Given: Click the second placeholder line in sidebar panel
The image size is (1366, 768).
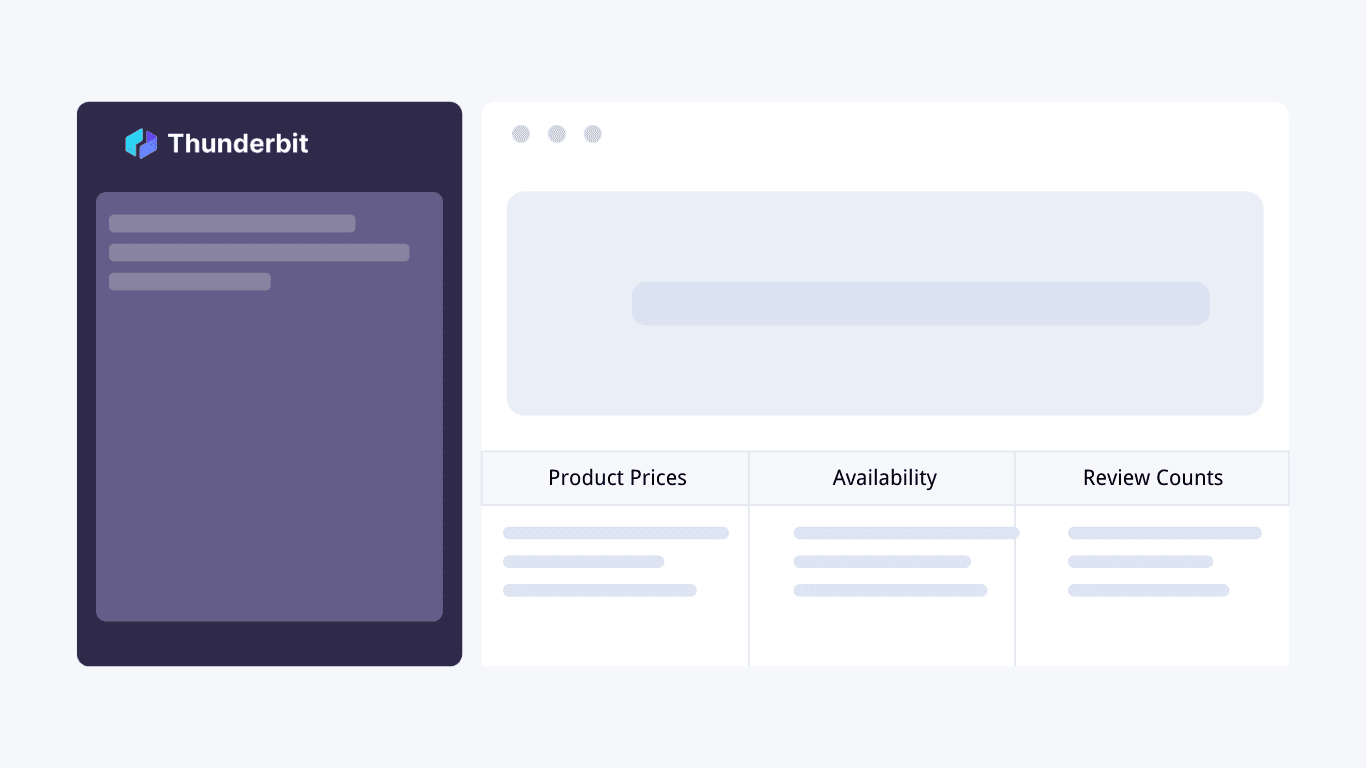Looking at the screenshot, I should 259,252.
